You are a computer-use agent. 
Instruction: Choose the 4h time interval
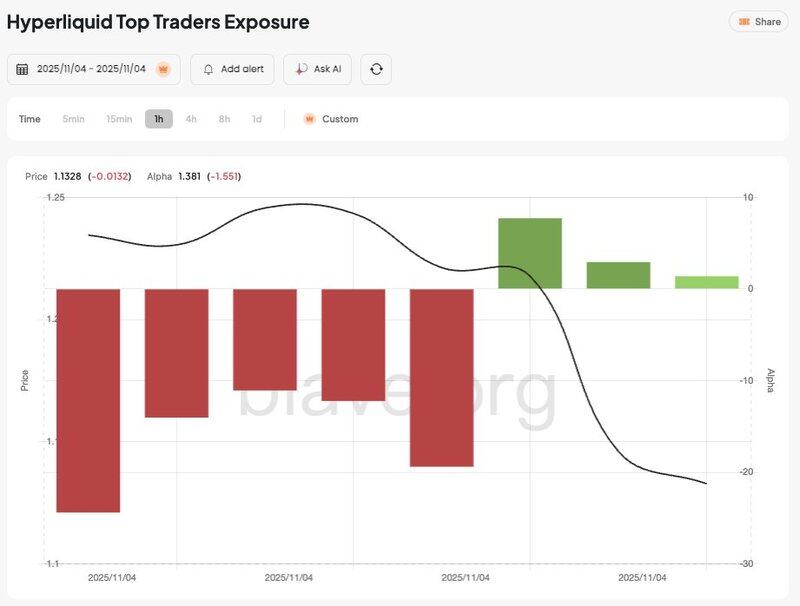[191, 119]
